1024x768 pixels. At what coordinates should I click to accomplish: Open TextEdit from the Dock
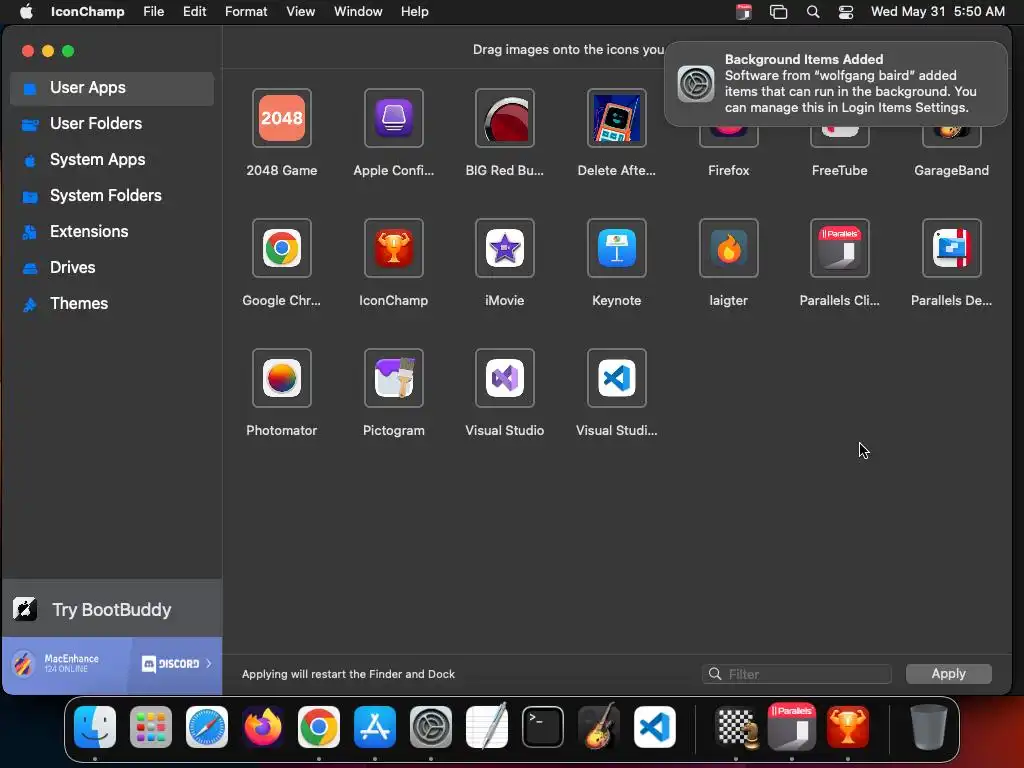(x=487, y=726)
